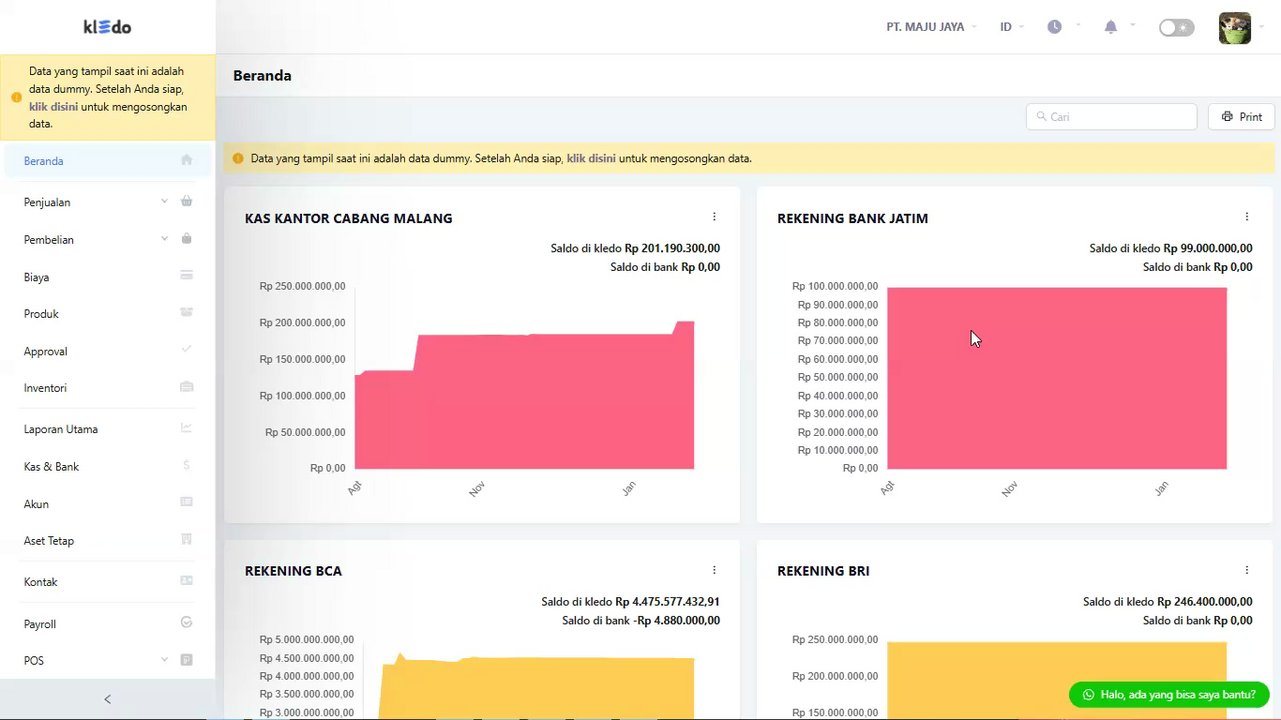Click the Cari search field
Viewport: 1281px width, 720px height.
tap(1111, 117)
